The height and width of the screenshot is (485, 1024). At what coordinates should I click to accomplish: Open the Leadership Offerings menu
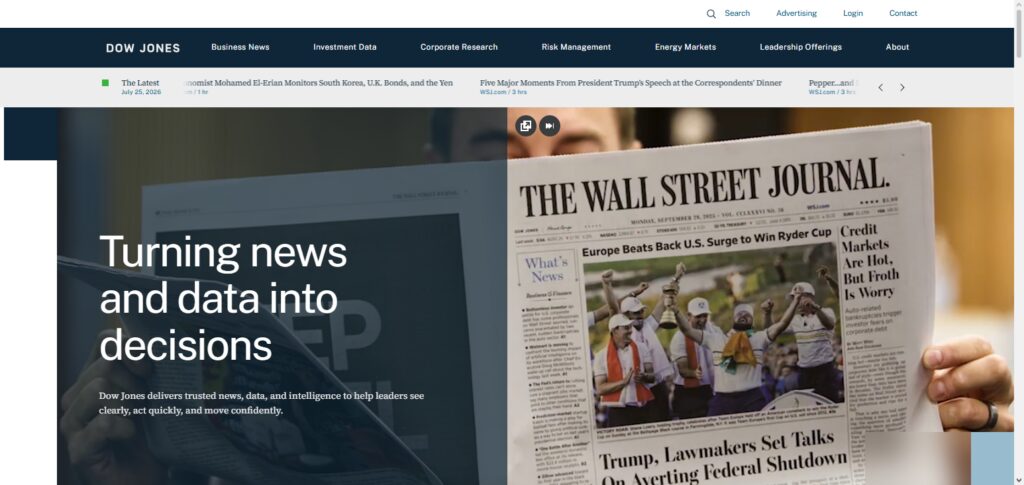801,47
